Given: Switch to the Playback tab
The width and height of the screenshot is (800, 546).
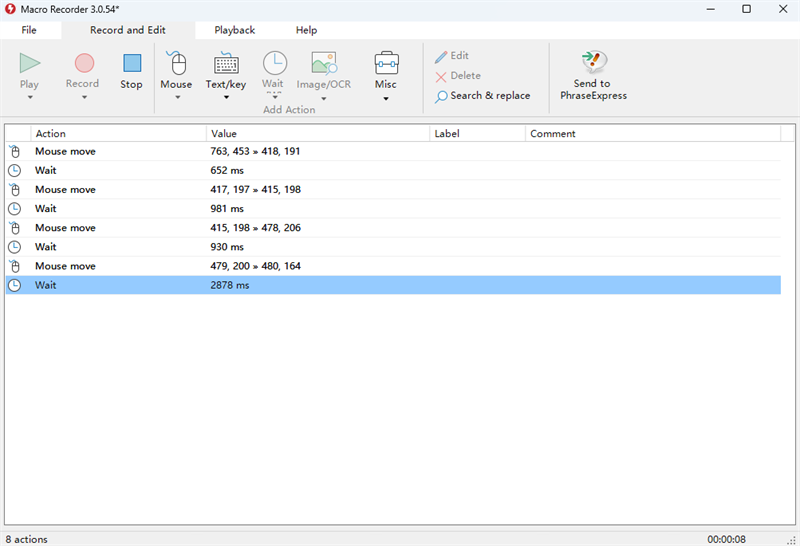Looking at the screenshot, I should (x=234, y=30).
